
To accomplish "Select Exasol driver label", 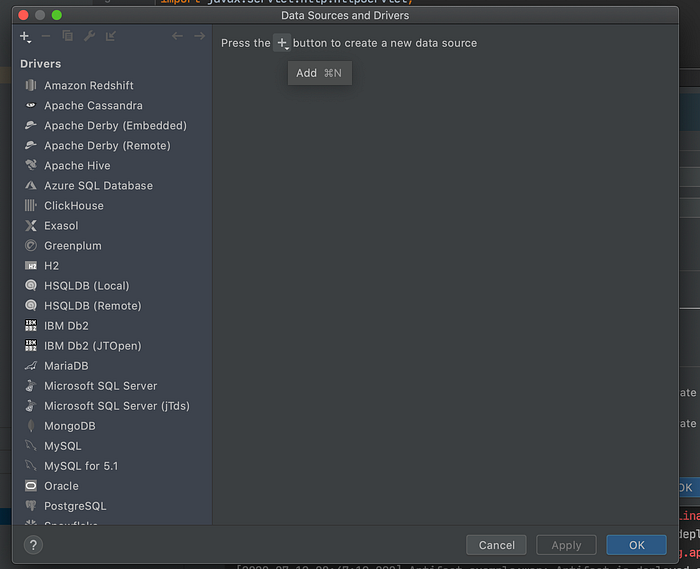I will [61, 226].
